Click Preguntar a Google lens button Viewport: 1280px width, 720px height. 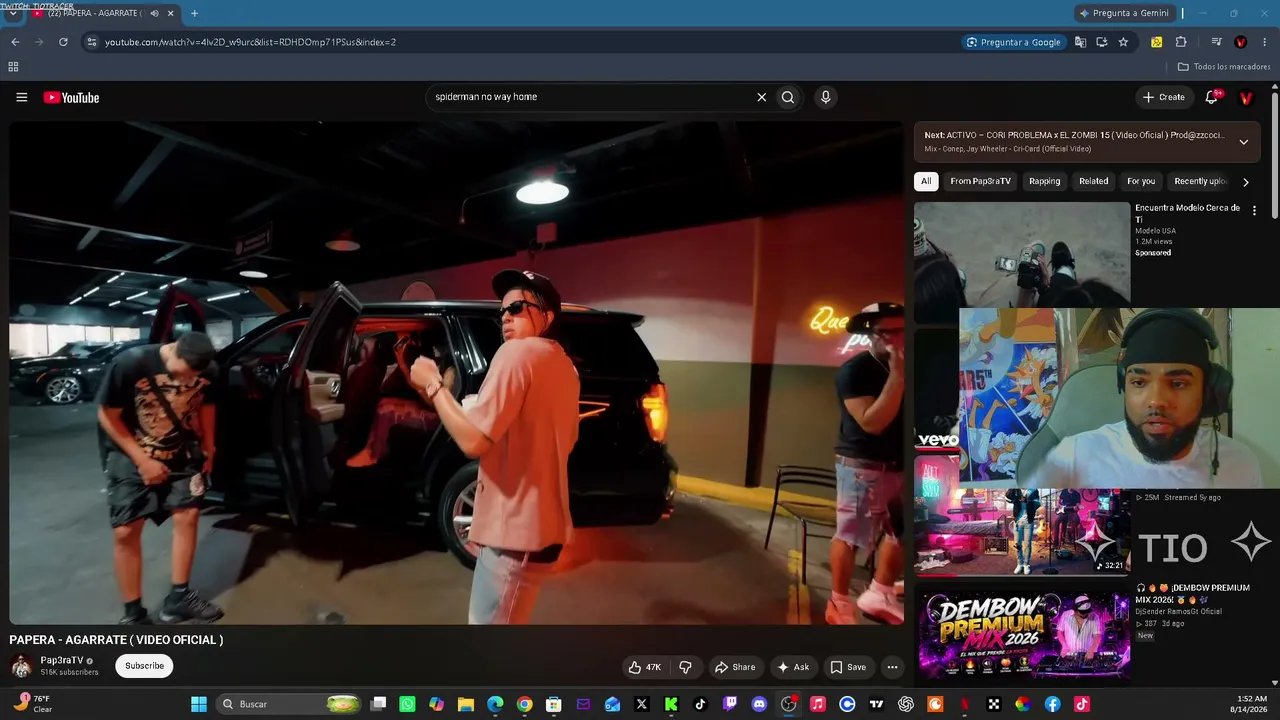pos(1013,42)
